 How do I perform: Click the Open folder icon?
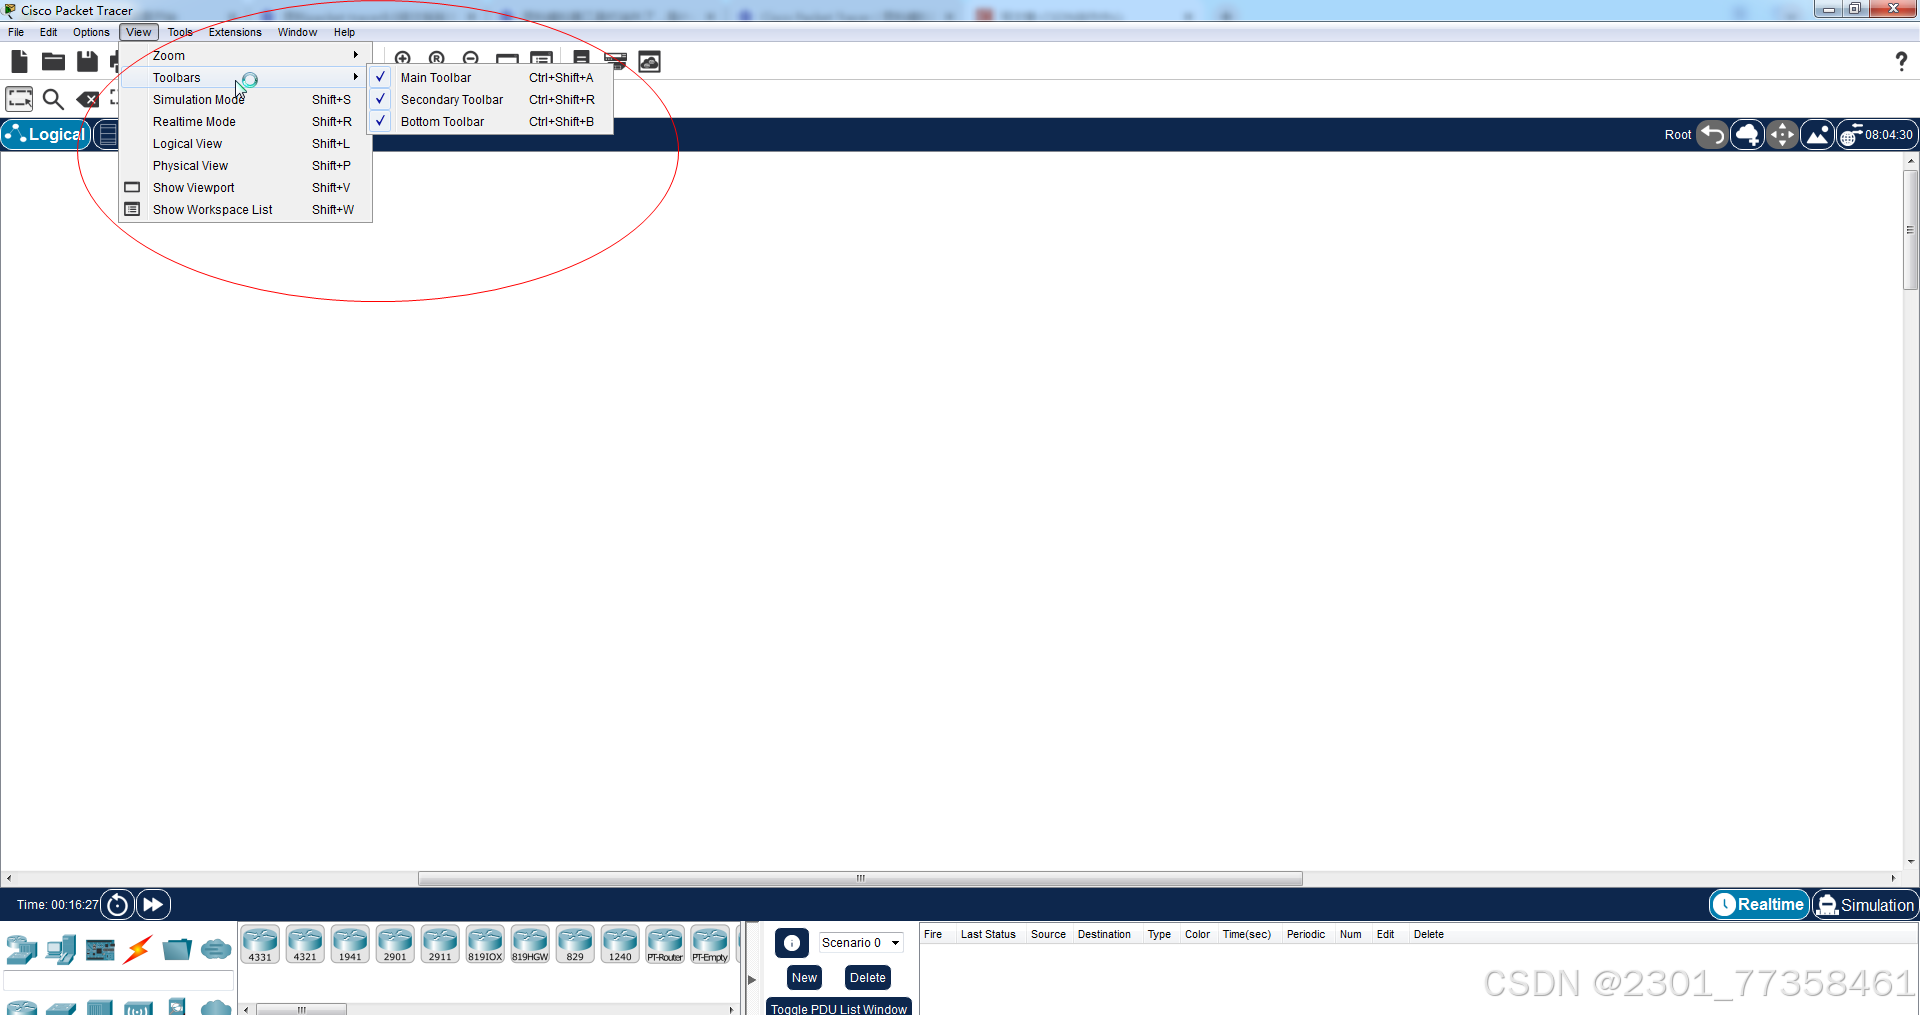point(53,62)
